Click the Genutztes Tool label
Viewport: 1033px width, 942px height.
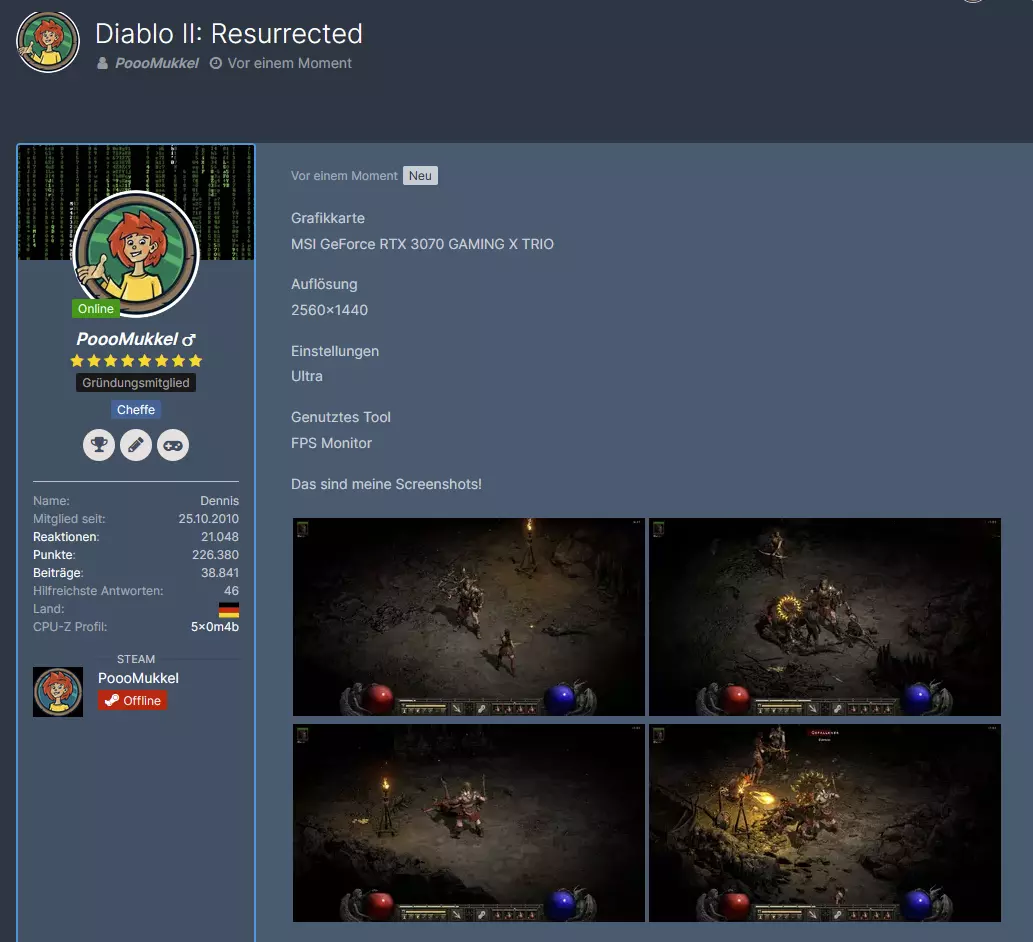[341, 418]
